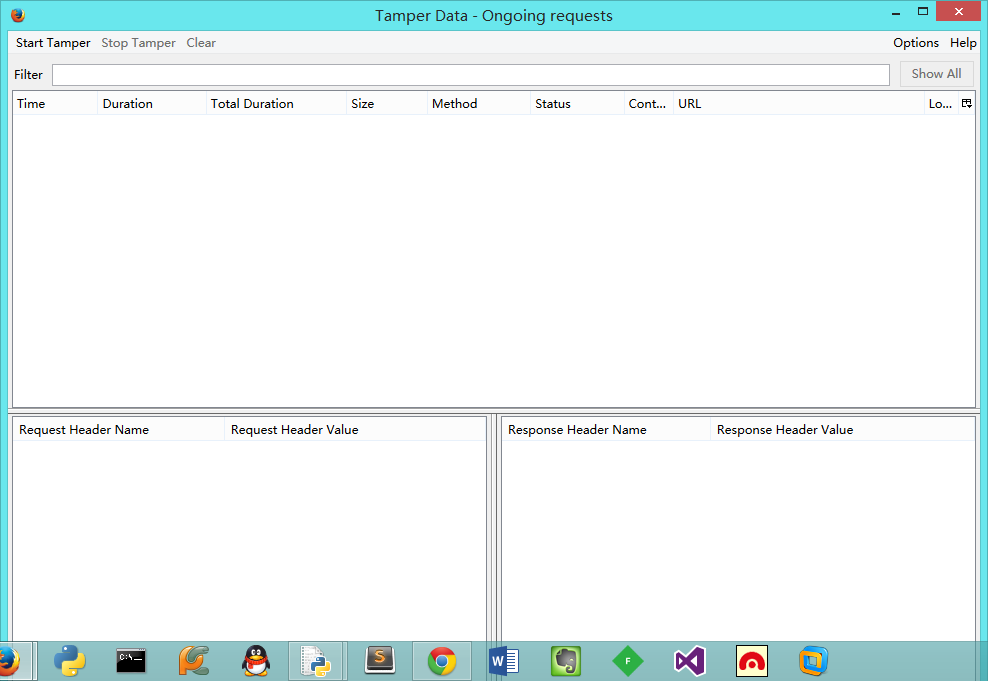The height and width of the screenshot is (681, 988).
Task: Maximize the Tamper Data window
Action: (923, 11)
